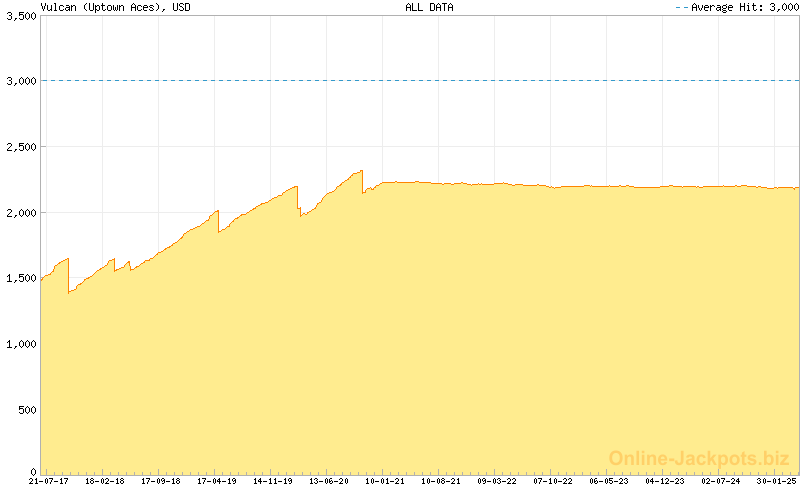Image resolution: width=800 pixels, height=490 pixels.
Task: Click the 3,500 value on y-axis
Action: (x=18, y=16)
